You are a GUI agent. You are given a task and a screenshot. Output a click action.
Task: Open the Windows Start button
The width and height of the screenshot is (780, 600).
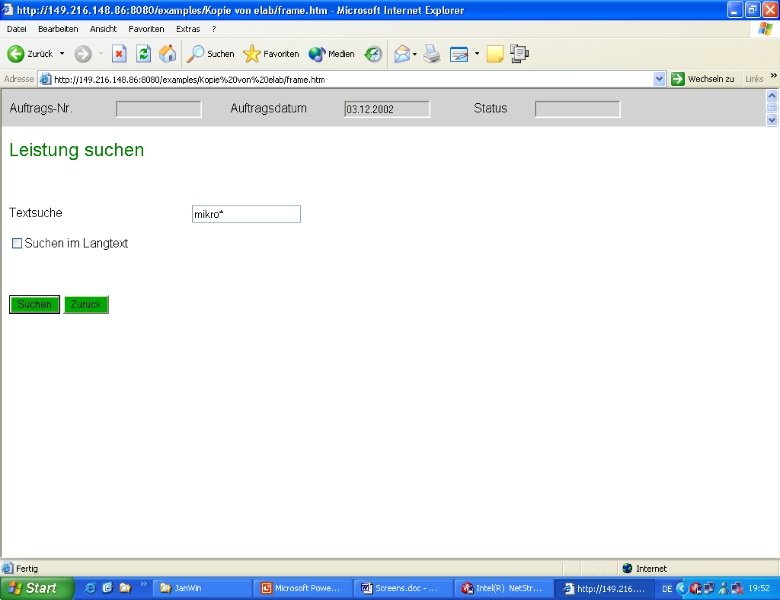37,588
